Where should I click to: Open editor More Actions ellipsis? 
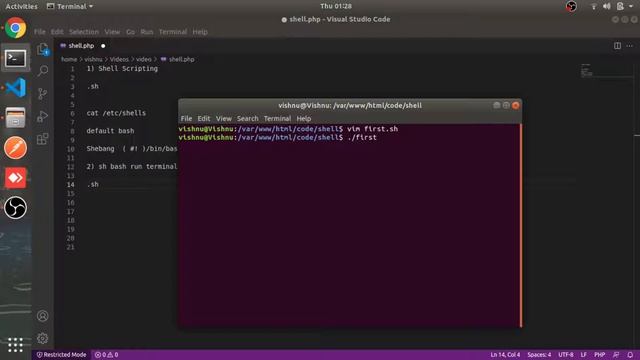tap(629, 46)
